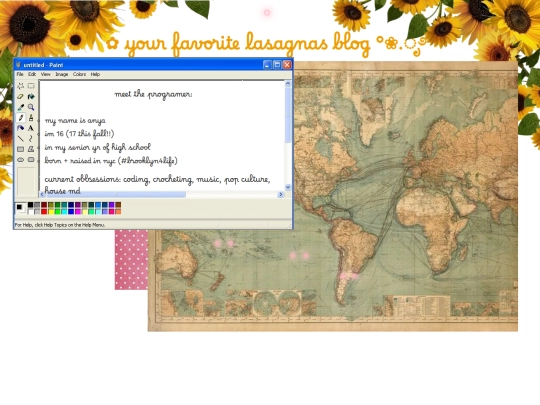Select the dark gray palette swatch
The height and width of the screenshot is (405, 540).
(37, 205)
